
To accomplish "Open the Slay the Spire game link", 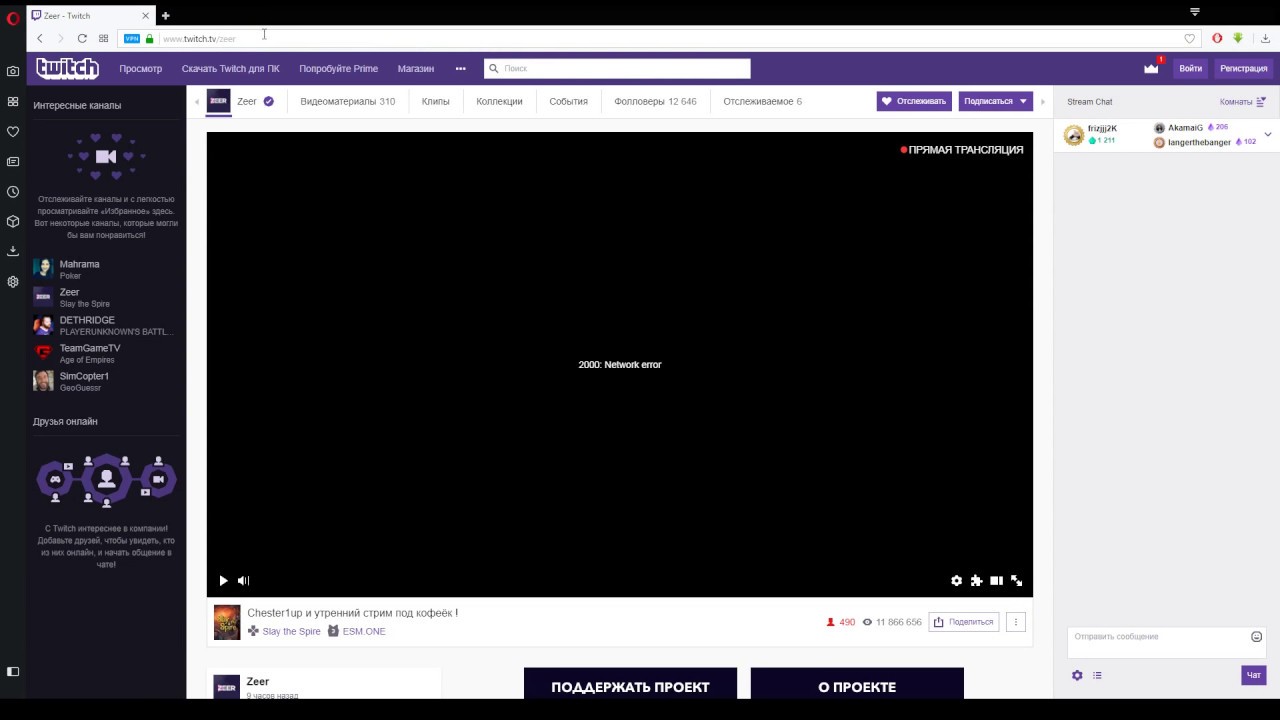I will point(291,631).
